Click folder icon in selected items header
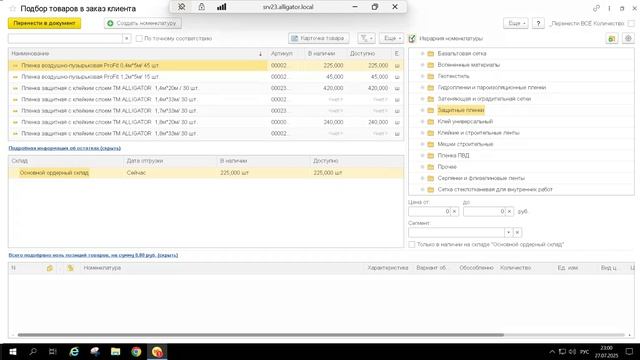The width and height of the screenshot is (640, 360). [x=50, y=268]
